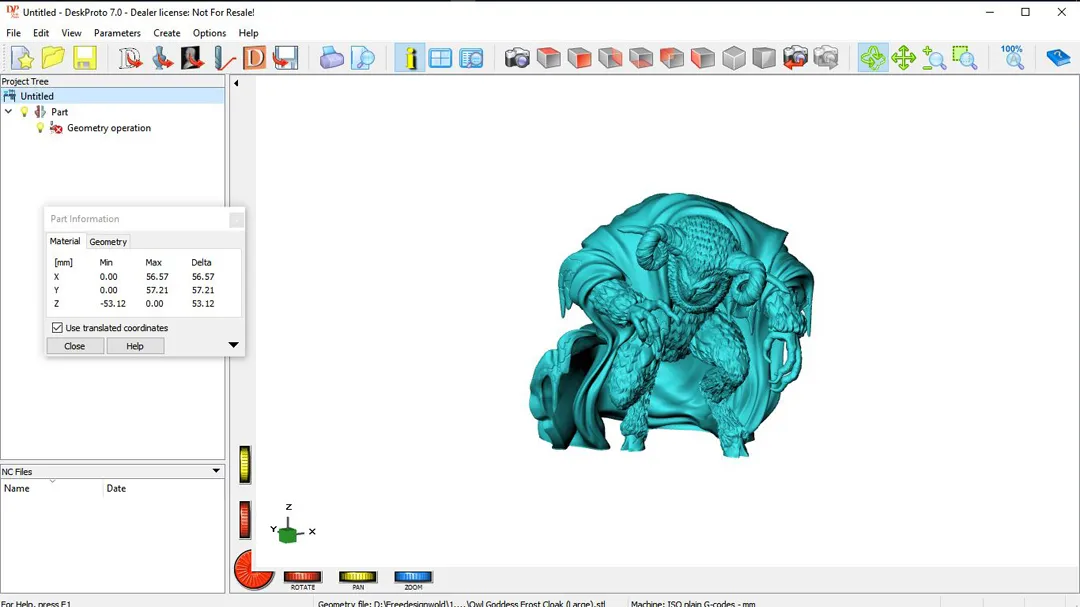
Task: Click the grayed camera next view icon
Action: pyautogui.click(x=826, y=58)
